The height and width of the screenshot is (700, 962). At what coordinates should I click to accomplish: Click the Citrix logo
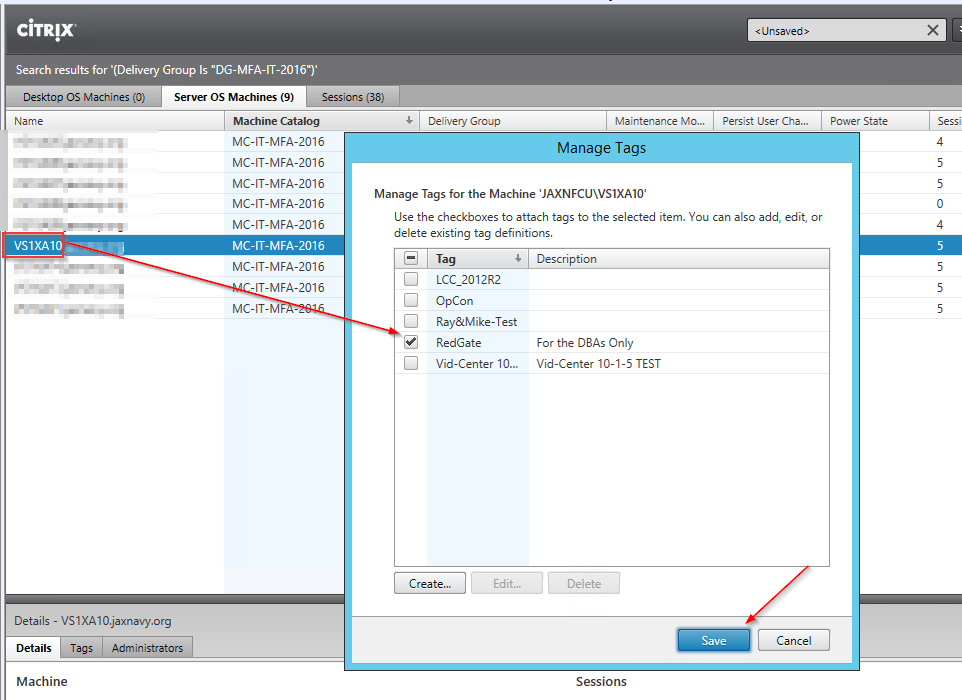(x=46, y=29)
